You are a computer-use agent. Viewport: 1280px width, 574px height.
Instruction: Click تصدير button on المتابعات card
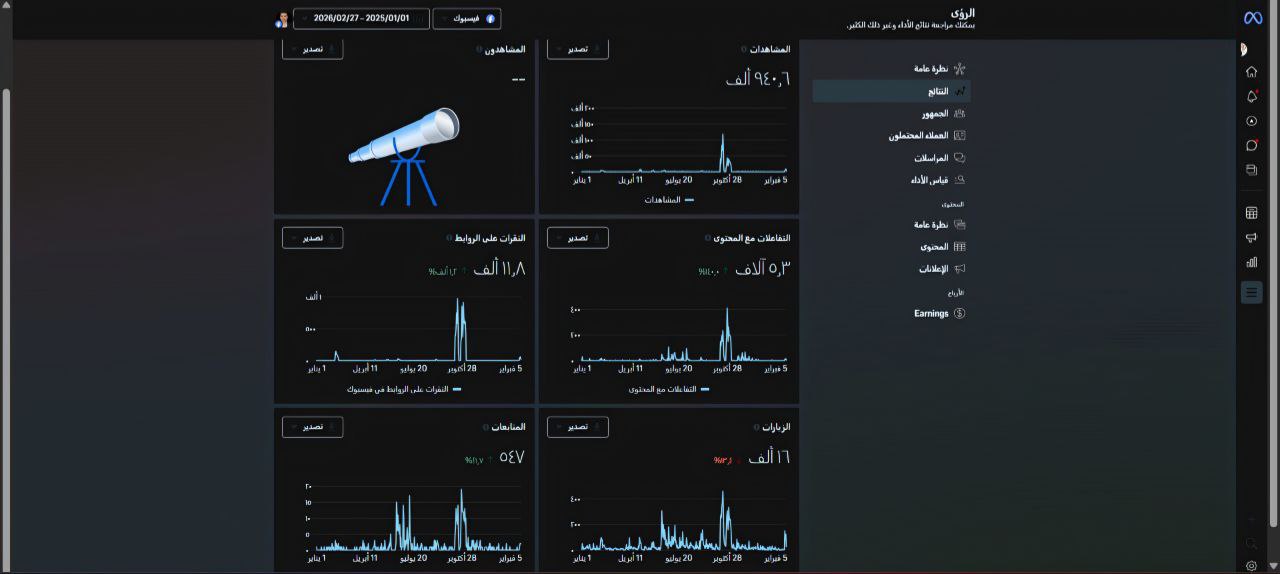[312, 427]
